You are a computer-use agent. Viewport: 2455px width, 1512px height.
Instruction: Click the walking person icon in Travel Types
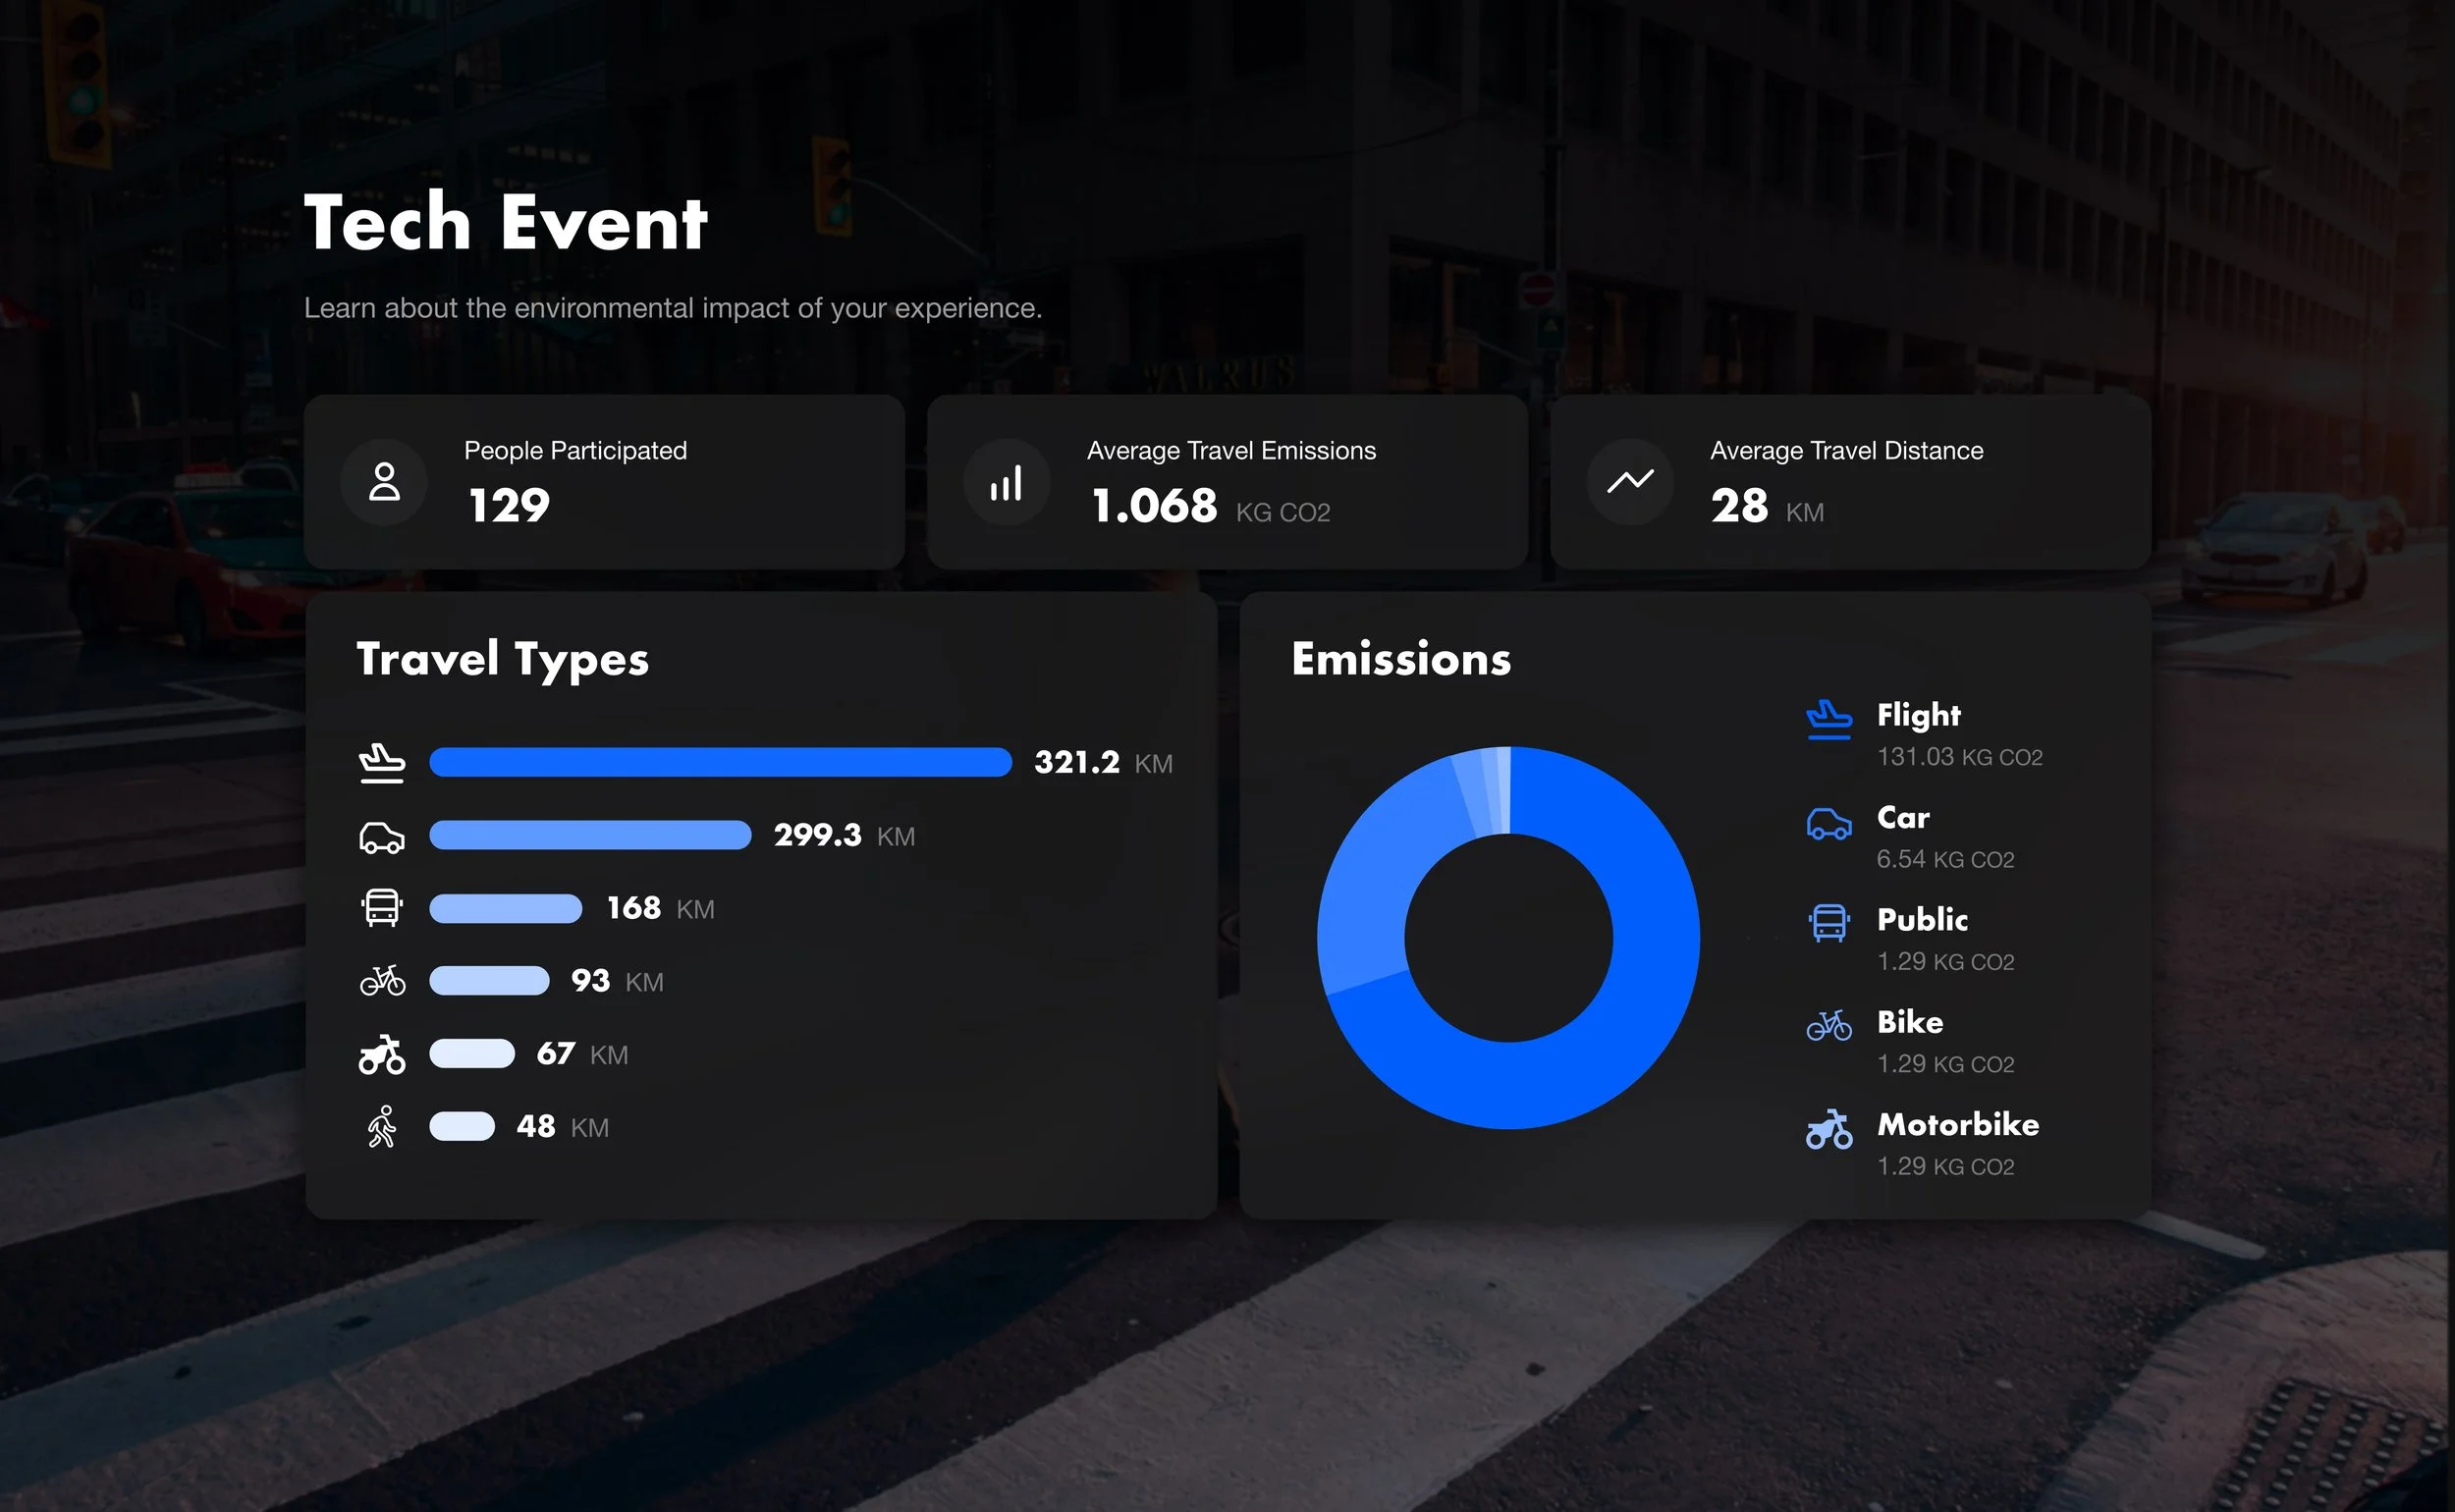pos(382,1127)
